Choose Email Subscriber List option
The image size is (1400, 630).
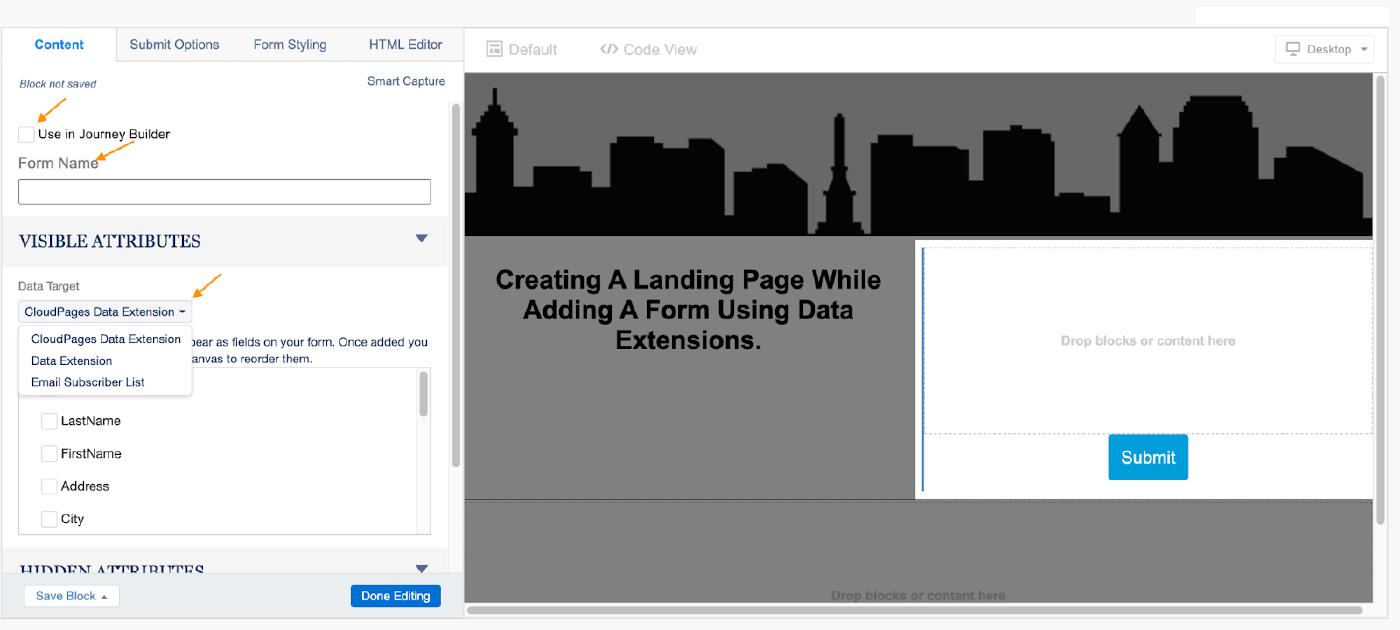pyautogui.click(x=88, y=382)
